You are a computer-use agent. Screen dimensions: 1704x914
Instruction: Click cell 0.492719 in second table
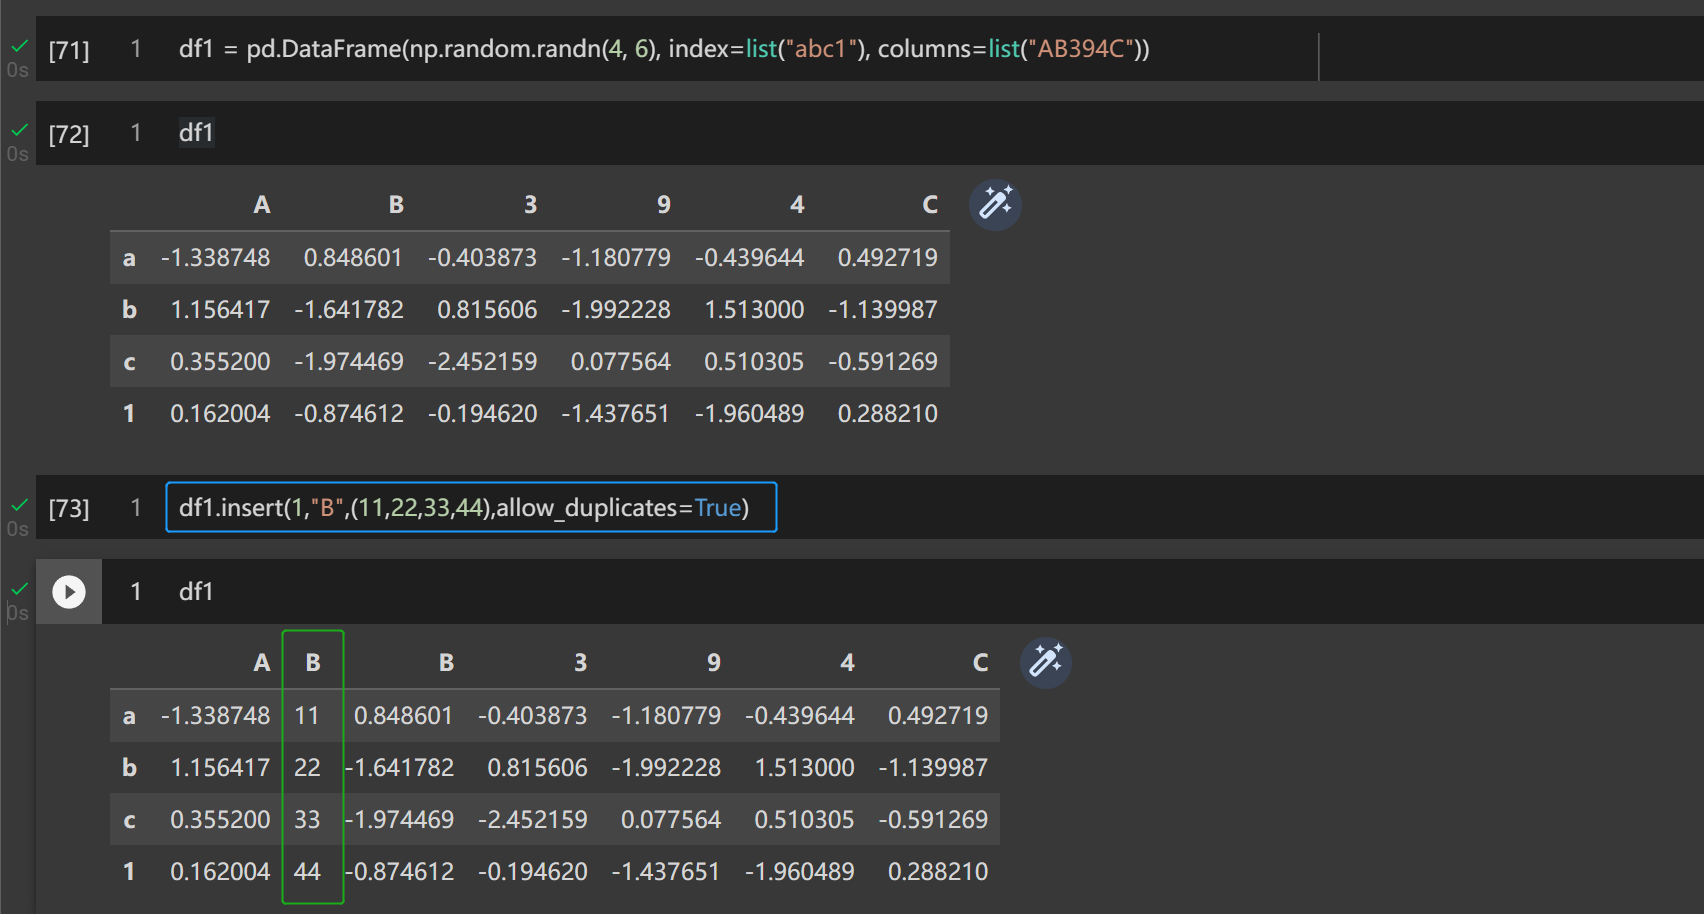(x=938, y=716)
